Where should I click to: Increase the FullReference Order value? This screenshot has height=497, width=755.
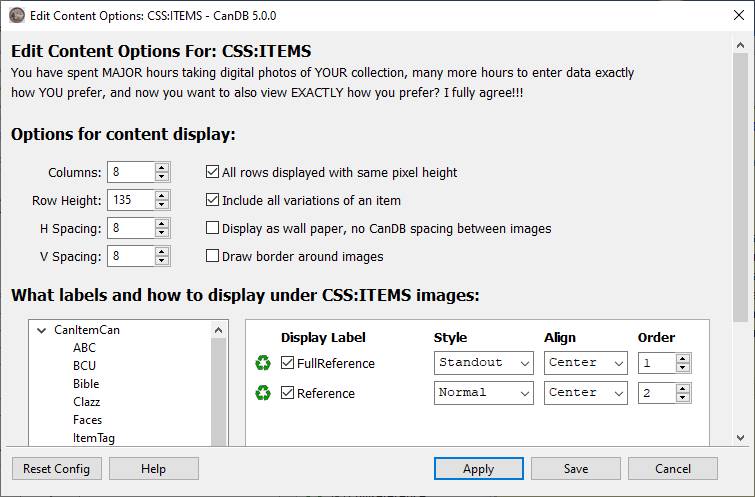(682, 359)
